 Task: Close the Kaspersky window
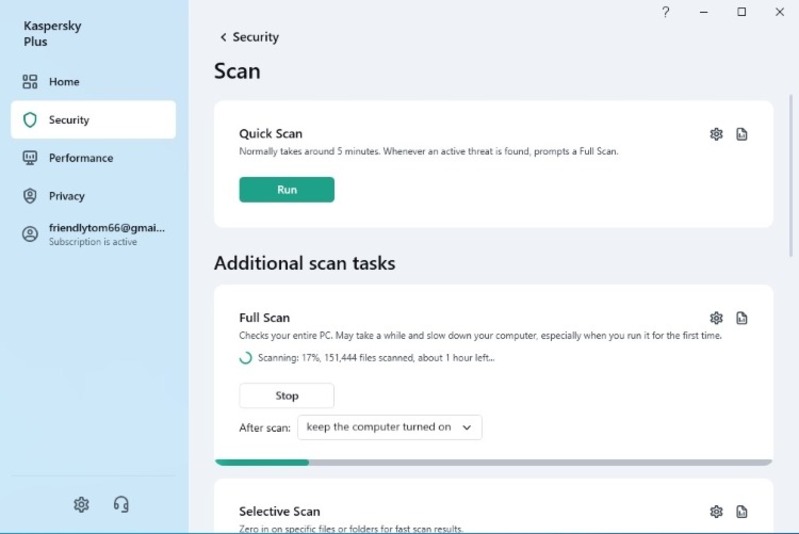pos(780,12)
